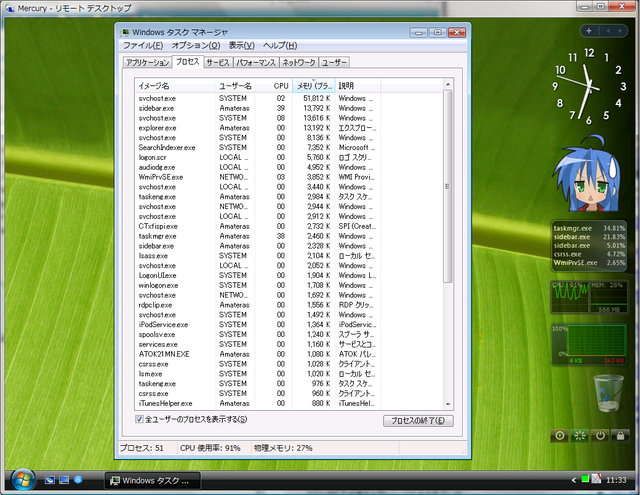This screenshot has width=640, height=495.
Task: Click the sidebar add gadget plus icon
Action: tap(589, 31)
